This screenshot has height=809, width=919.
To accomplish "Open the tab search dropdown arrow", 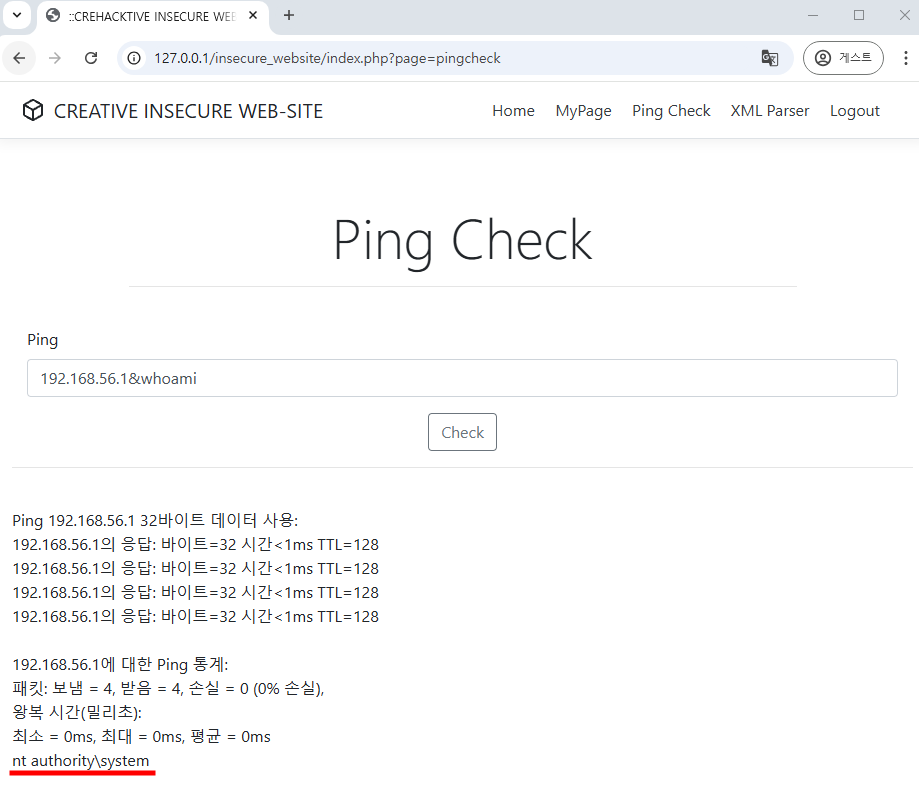I will pyautogui.click(x=17, y=15).
